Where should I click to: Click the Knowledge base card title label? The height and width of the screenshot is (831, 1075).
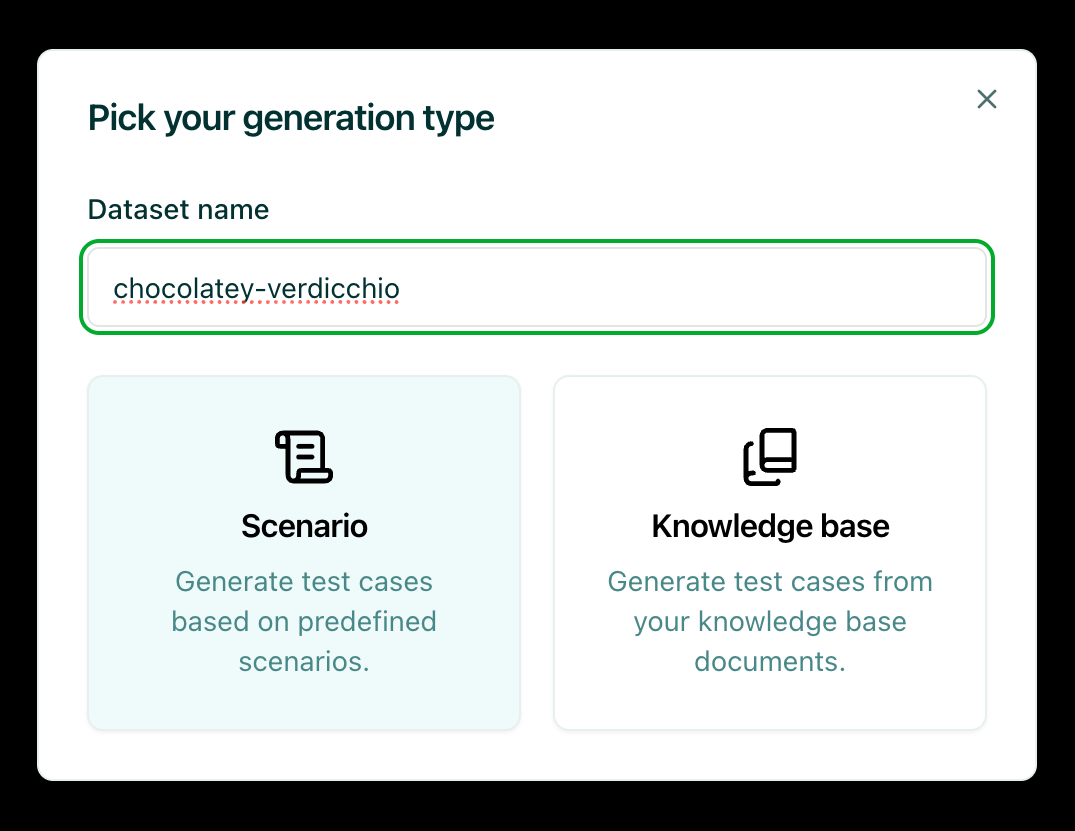[770, 526]
